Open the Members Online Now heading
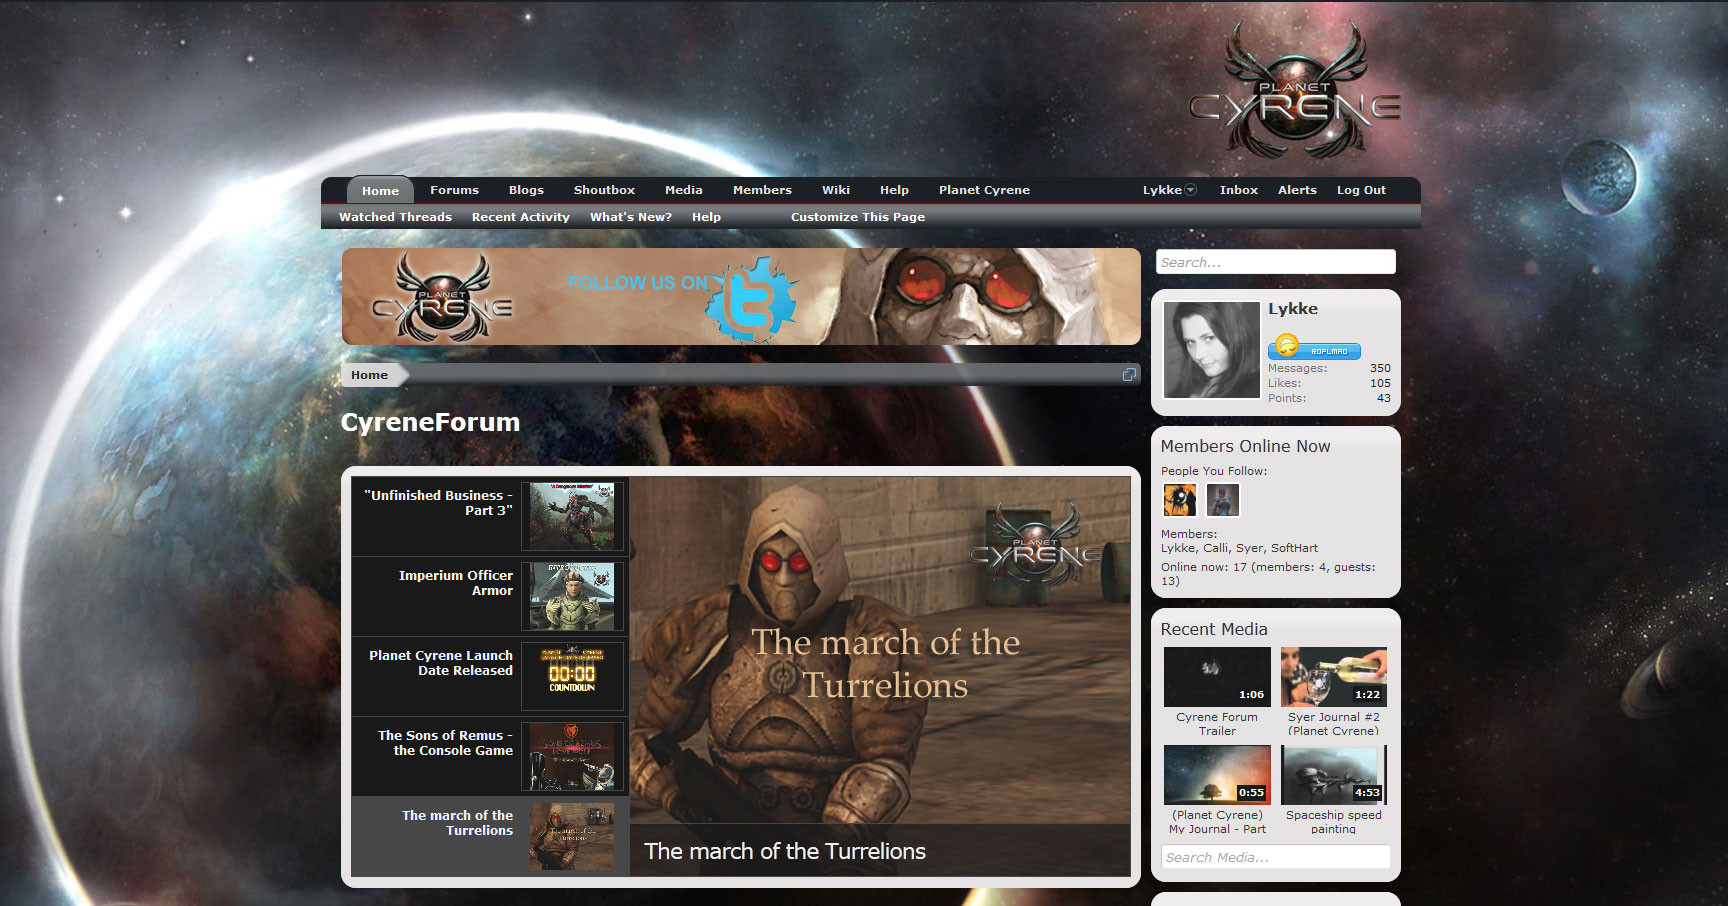The height and width of the screenshot is (906, 1728). pos(1245,446)
